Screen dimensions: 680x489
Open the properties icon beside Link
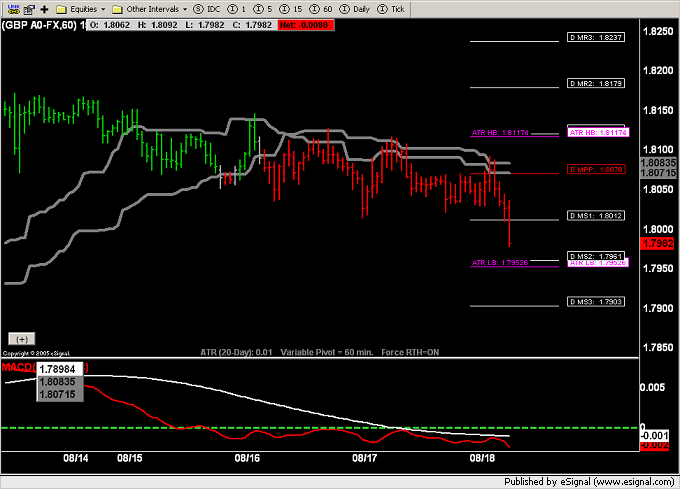point(29,9)
